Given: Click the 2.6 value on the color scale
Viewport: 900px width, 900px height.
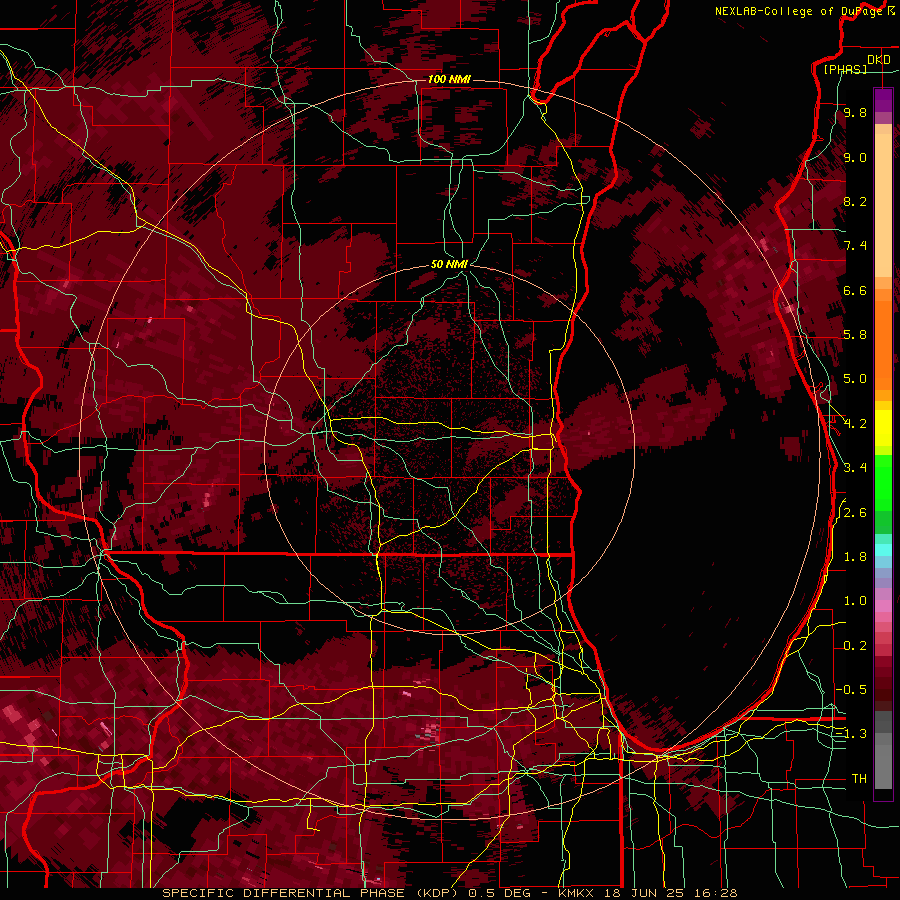Looking at the screenshot, I should 855,512.
